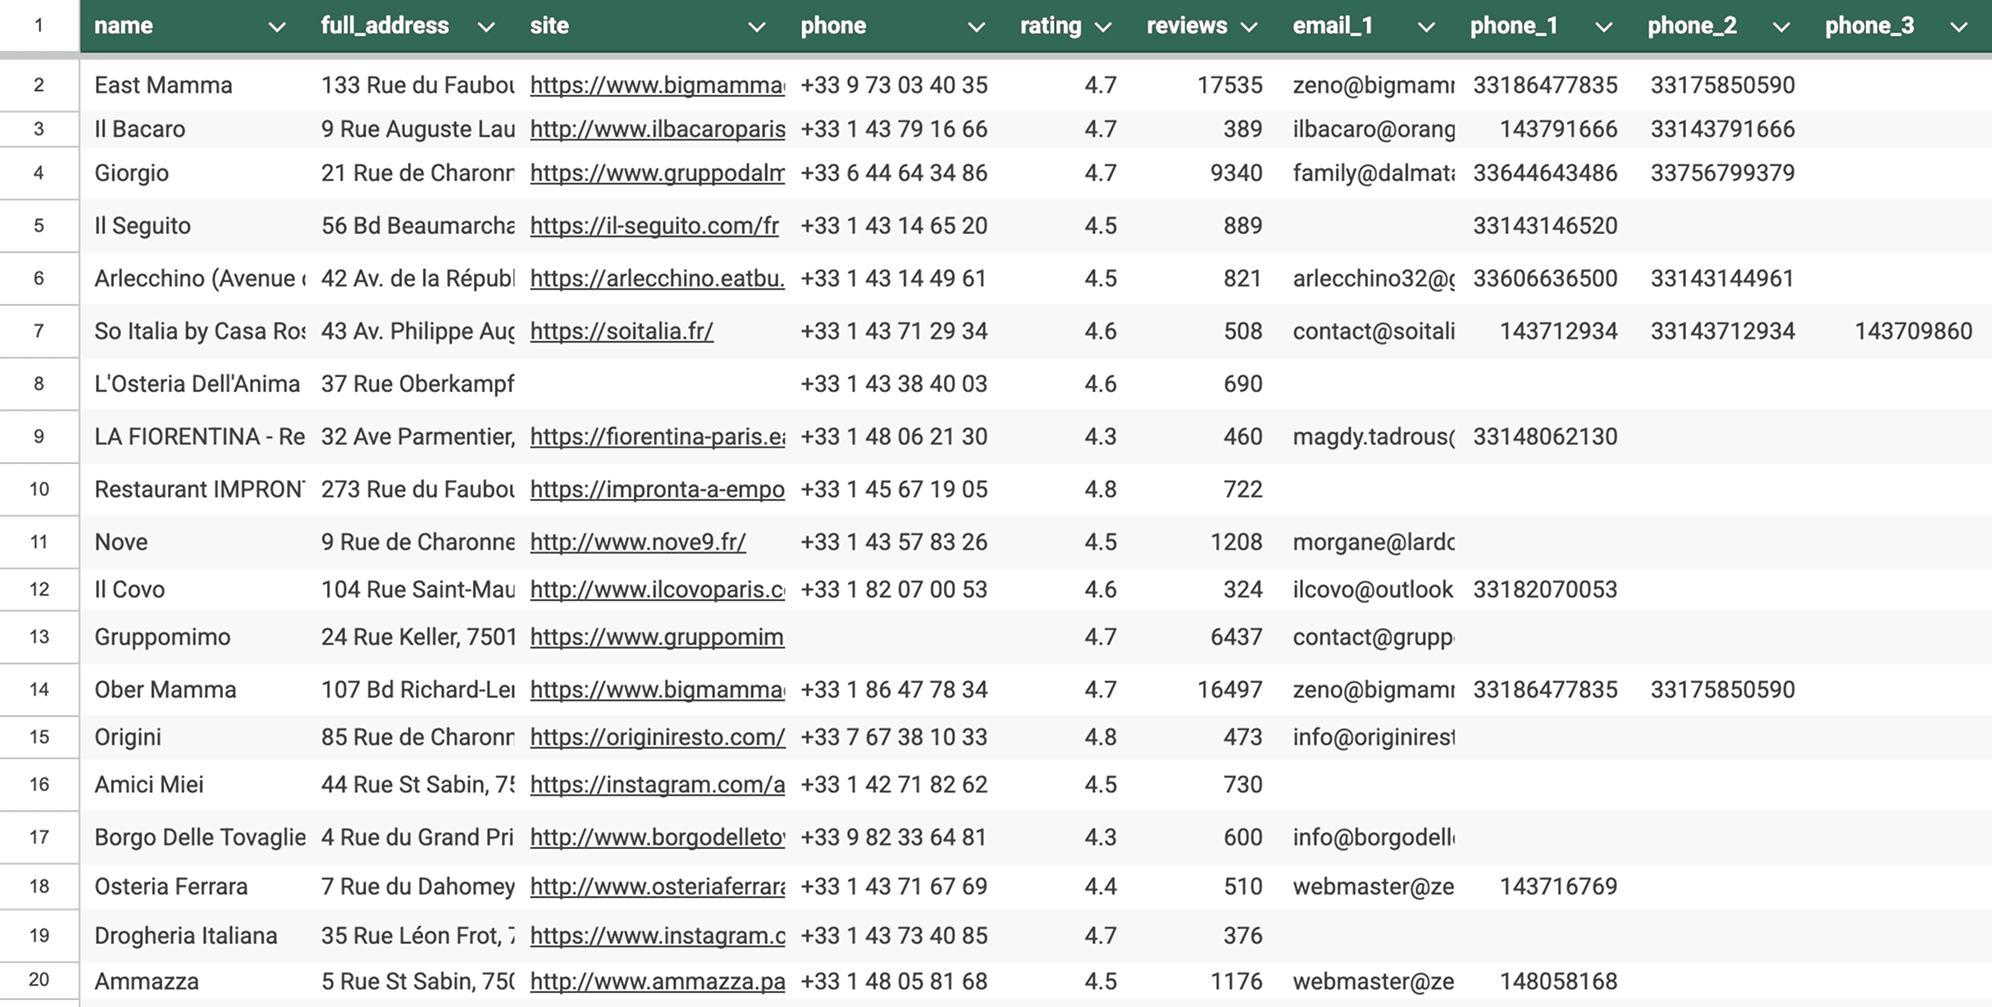Select the Gruppomimo row number 13

point(39,637)
